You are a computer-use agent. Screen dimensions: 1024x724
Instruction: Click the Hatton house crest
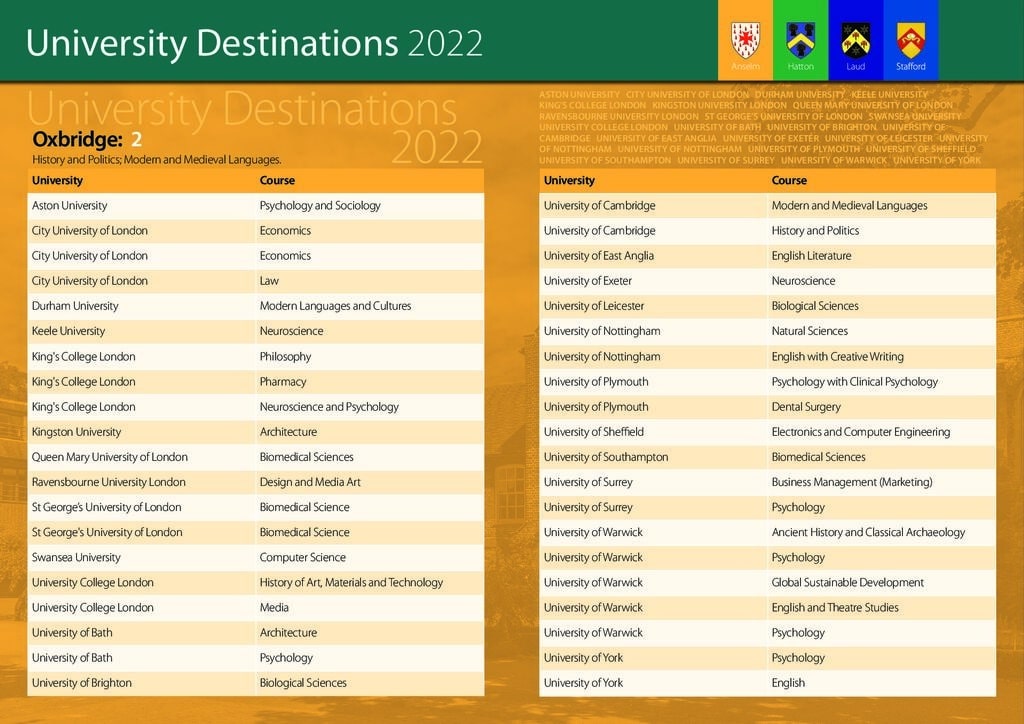click(x=800, y=40)
